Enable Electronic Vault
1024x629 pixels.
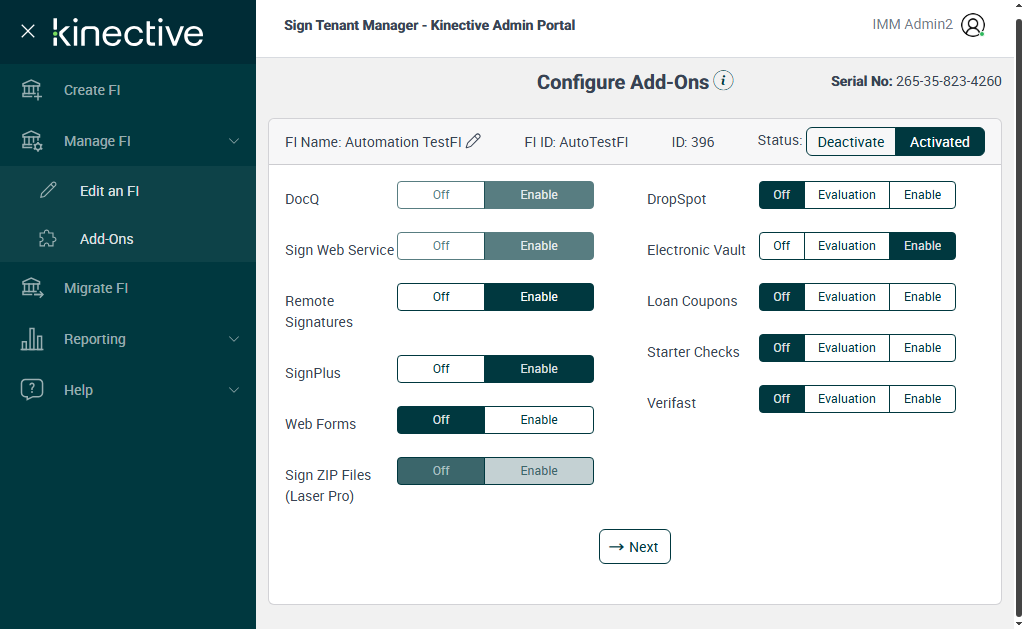point(922,246)
